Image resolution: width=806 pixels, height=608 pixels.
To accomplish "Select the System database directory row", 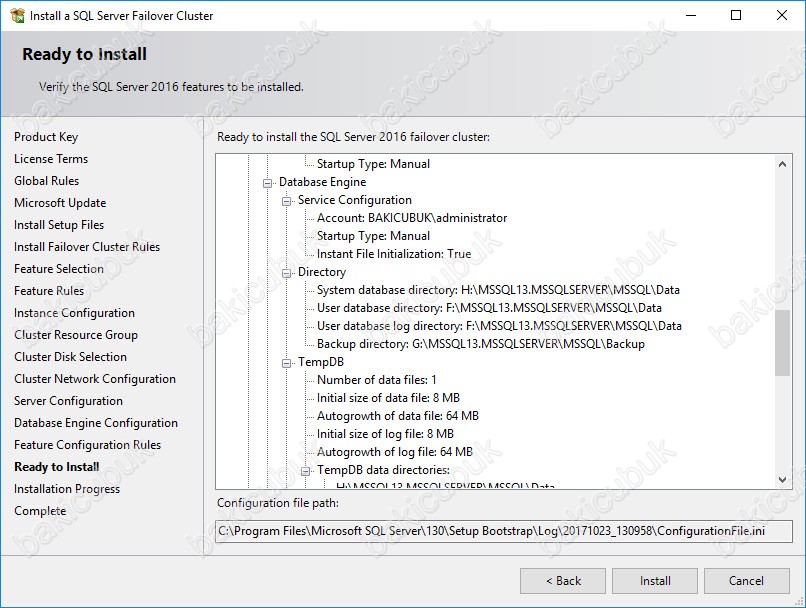I will coord(498,290).
